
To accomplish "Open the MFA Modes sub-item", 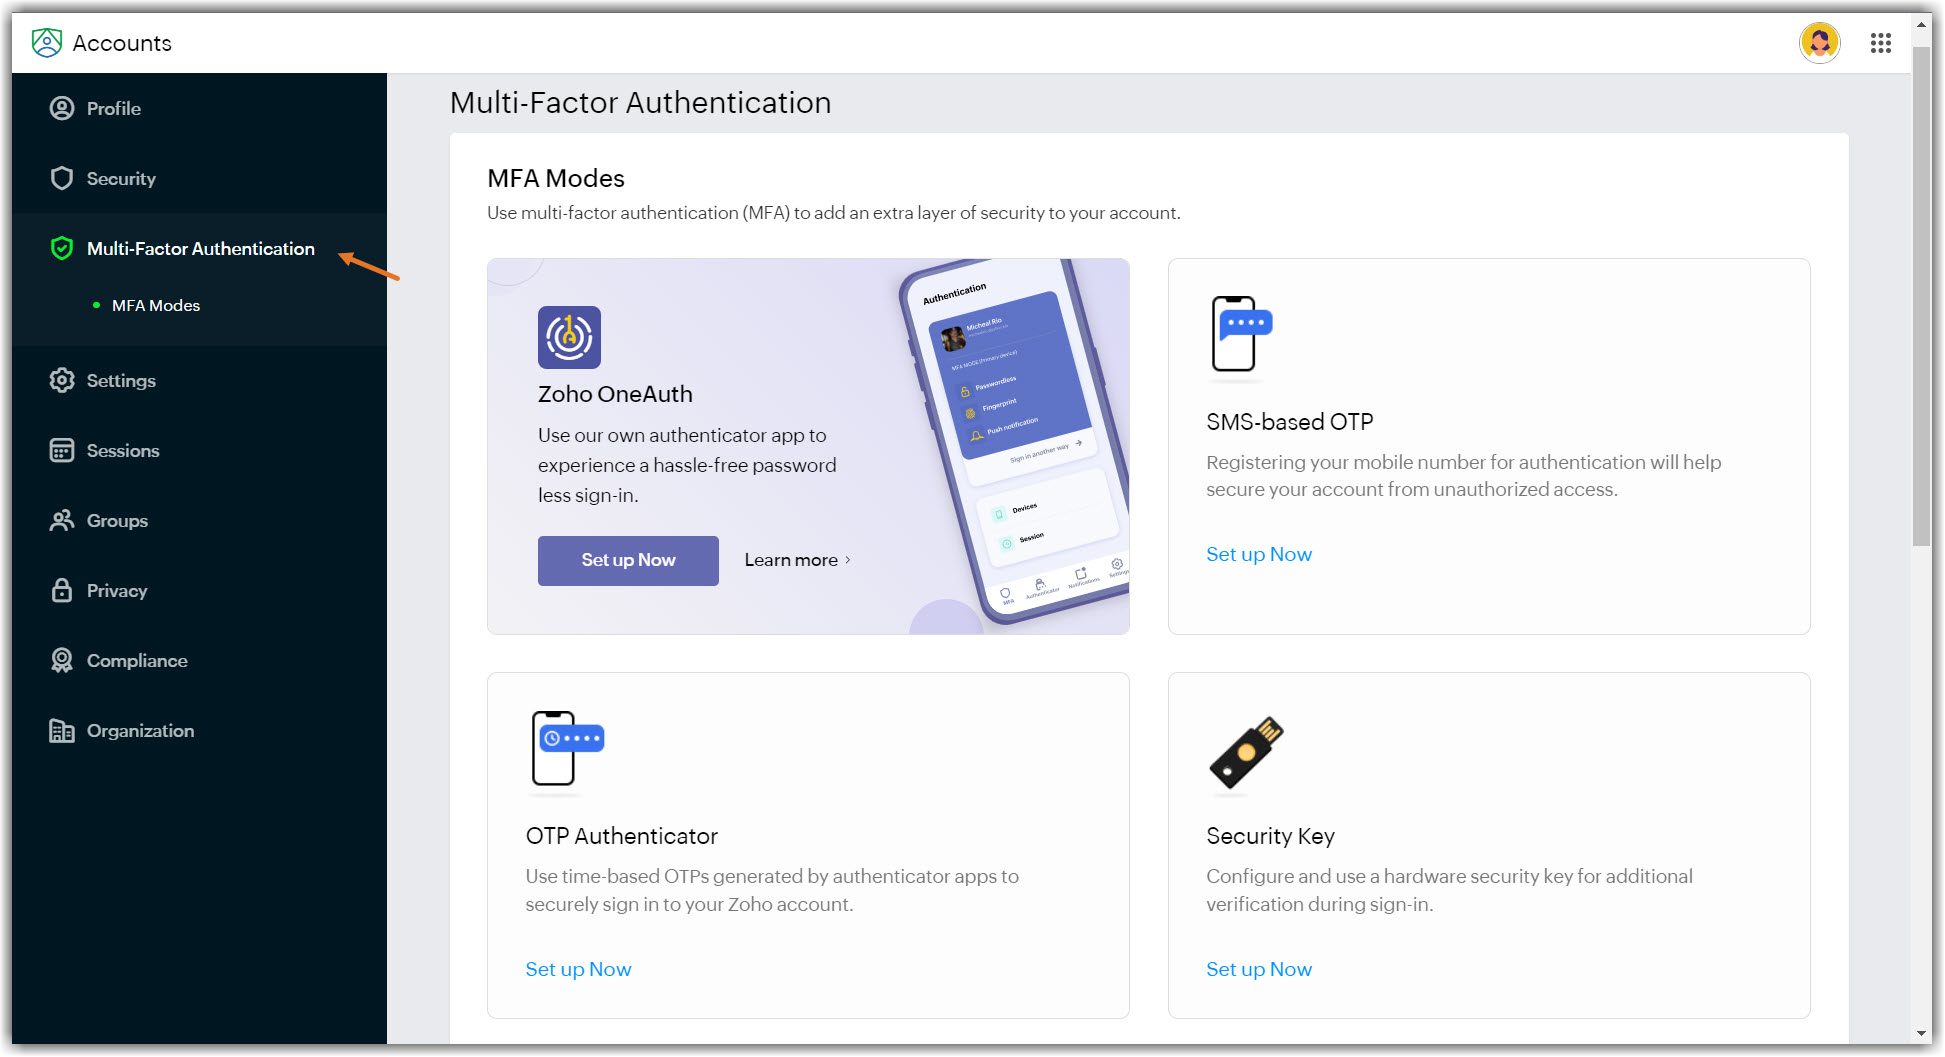I will pyautogui.click(x=156, y=305).
